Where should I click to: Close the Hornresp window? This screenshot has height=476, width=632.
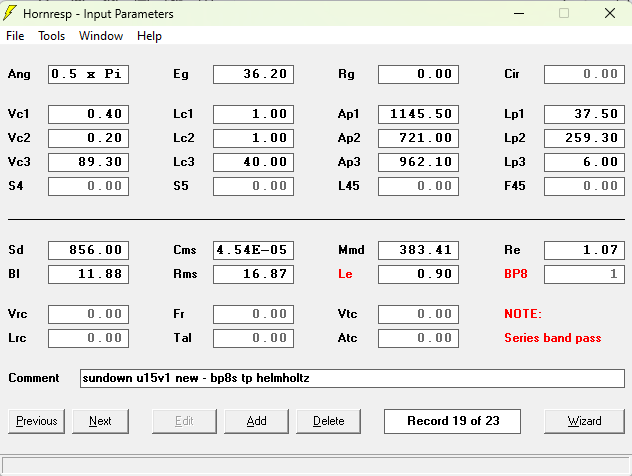(610, 13)
